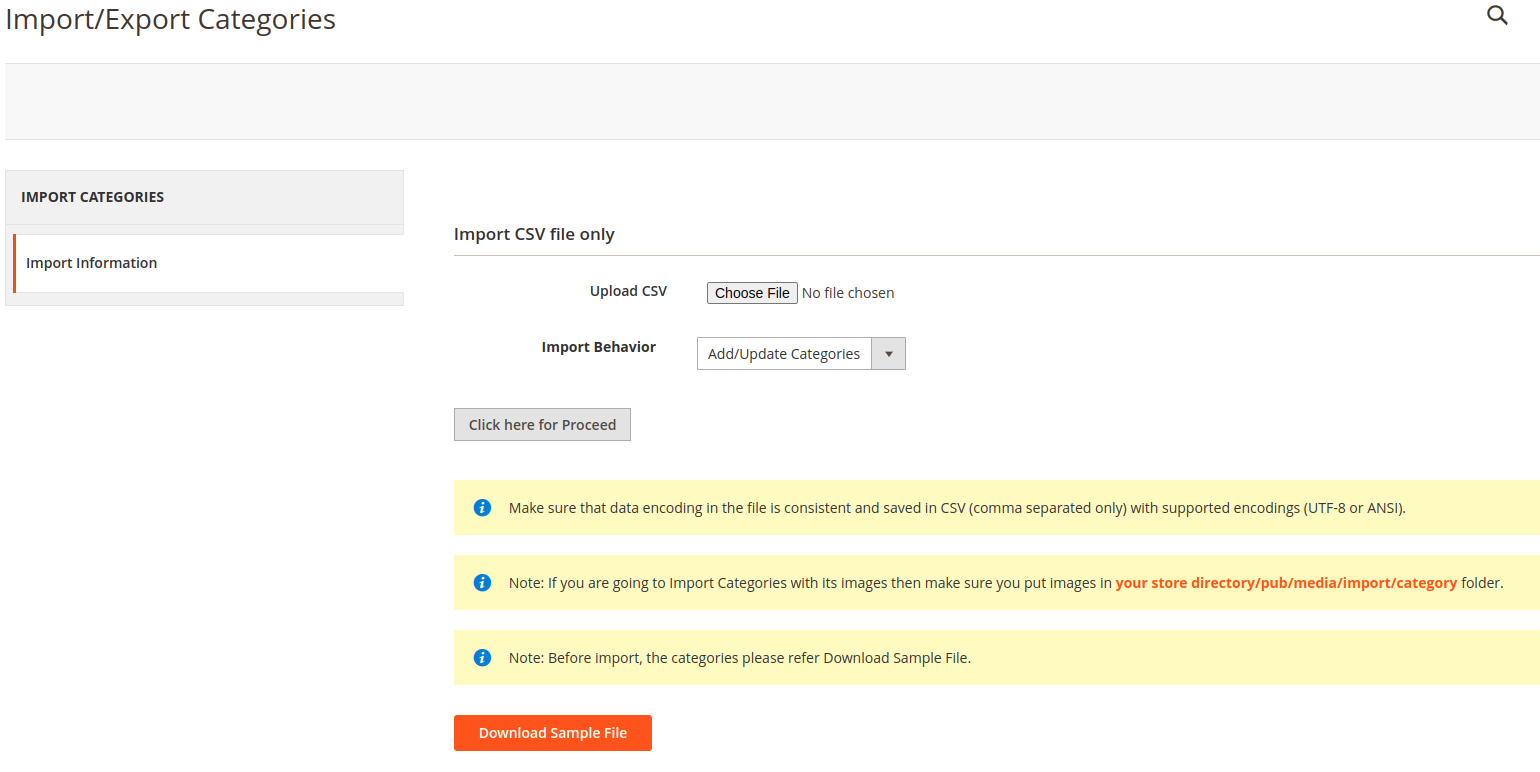Viewport: 1540px width, 772px height.
Task: Click the 'No file chosen' label
Action: (x=848, y=293)
